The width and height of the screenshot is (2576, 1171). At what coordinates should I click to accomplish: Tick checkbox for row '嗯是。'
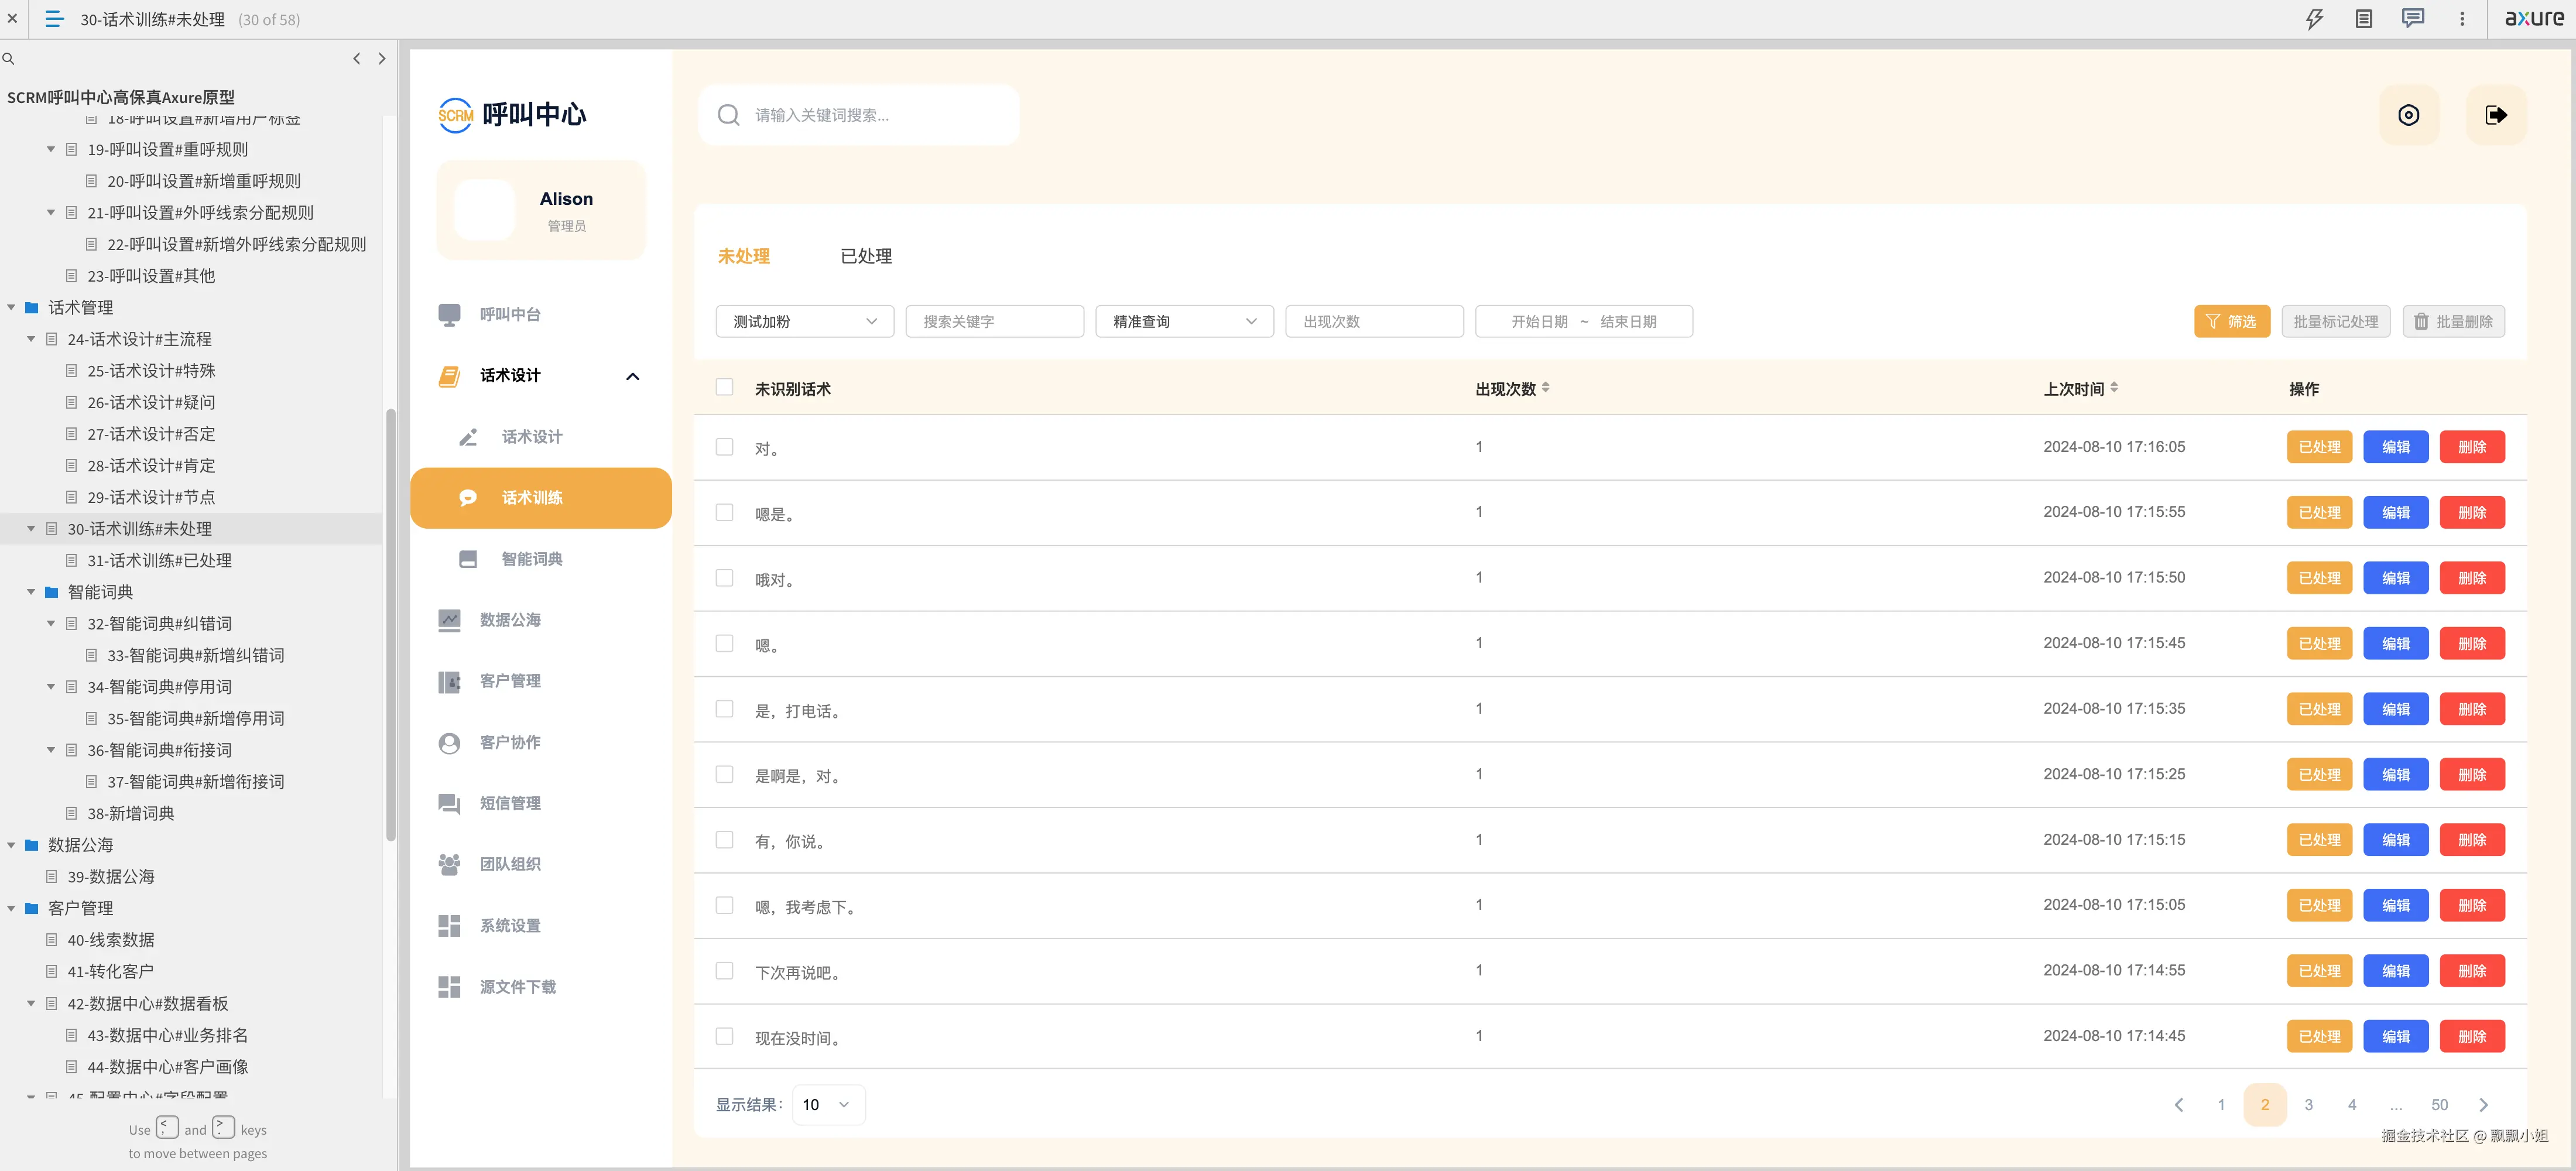724,512
